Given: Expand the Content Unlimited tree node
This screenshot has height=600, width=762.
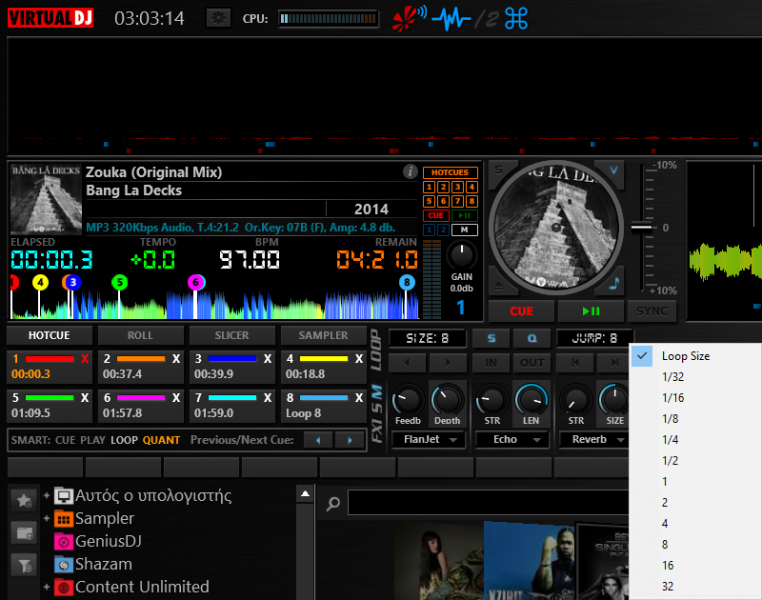Looking at the screenshot, I should 47,587.
